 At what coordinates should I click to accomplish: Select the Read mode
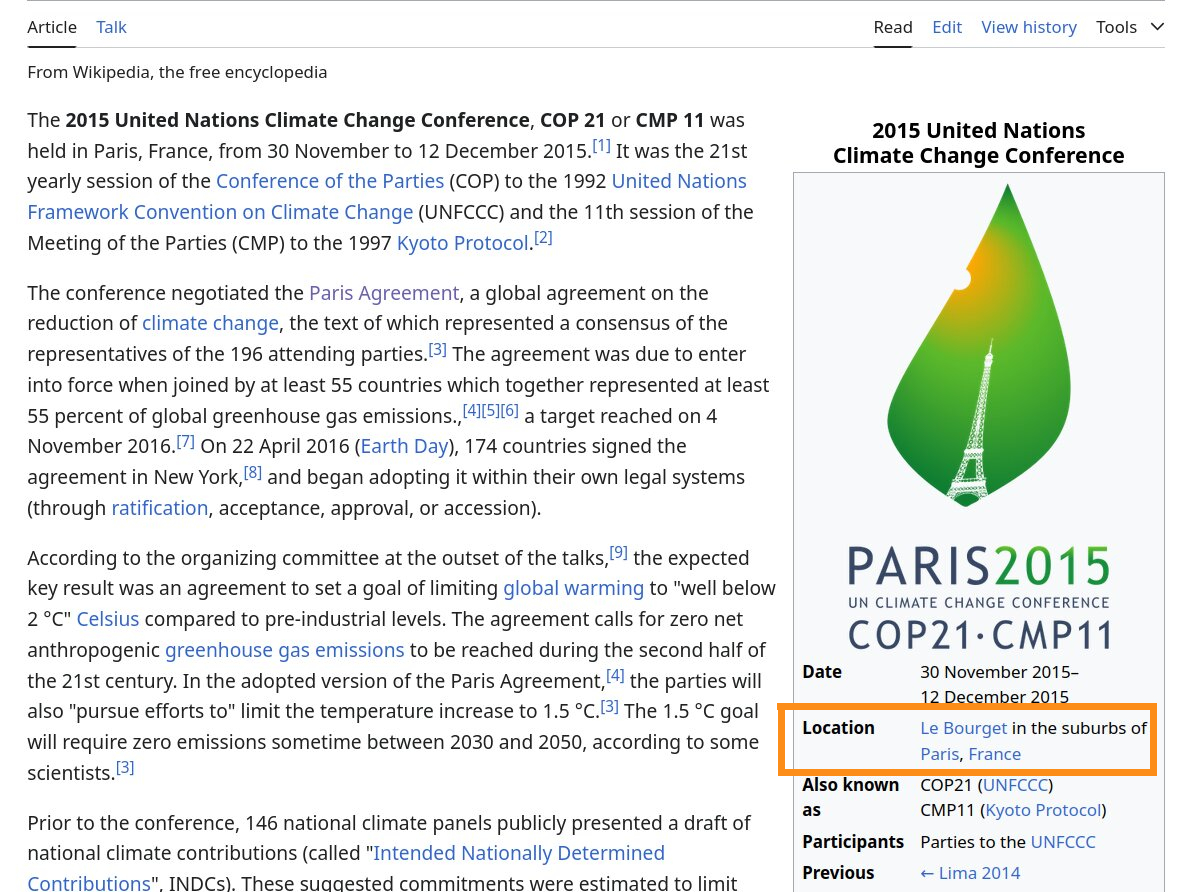[892, 26]
